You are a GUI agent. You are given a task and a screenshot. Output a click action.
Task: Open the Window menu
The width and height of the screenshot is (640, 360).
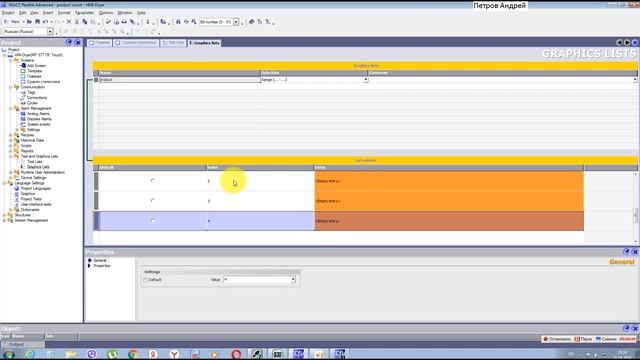click(x=125, y=13)
